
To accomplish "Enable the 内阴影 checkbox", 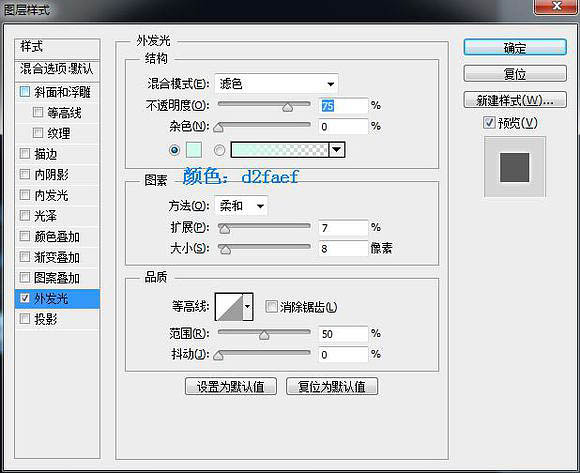I will [25, 174].
